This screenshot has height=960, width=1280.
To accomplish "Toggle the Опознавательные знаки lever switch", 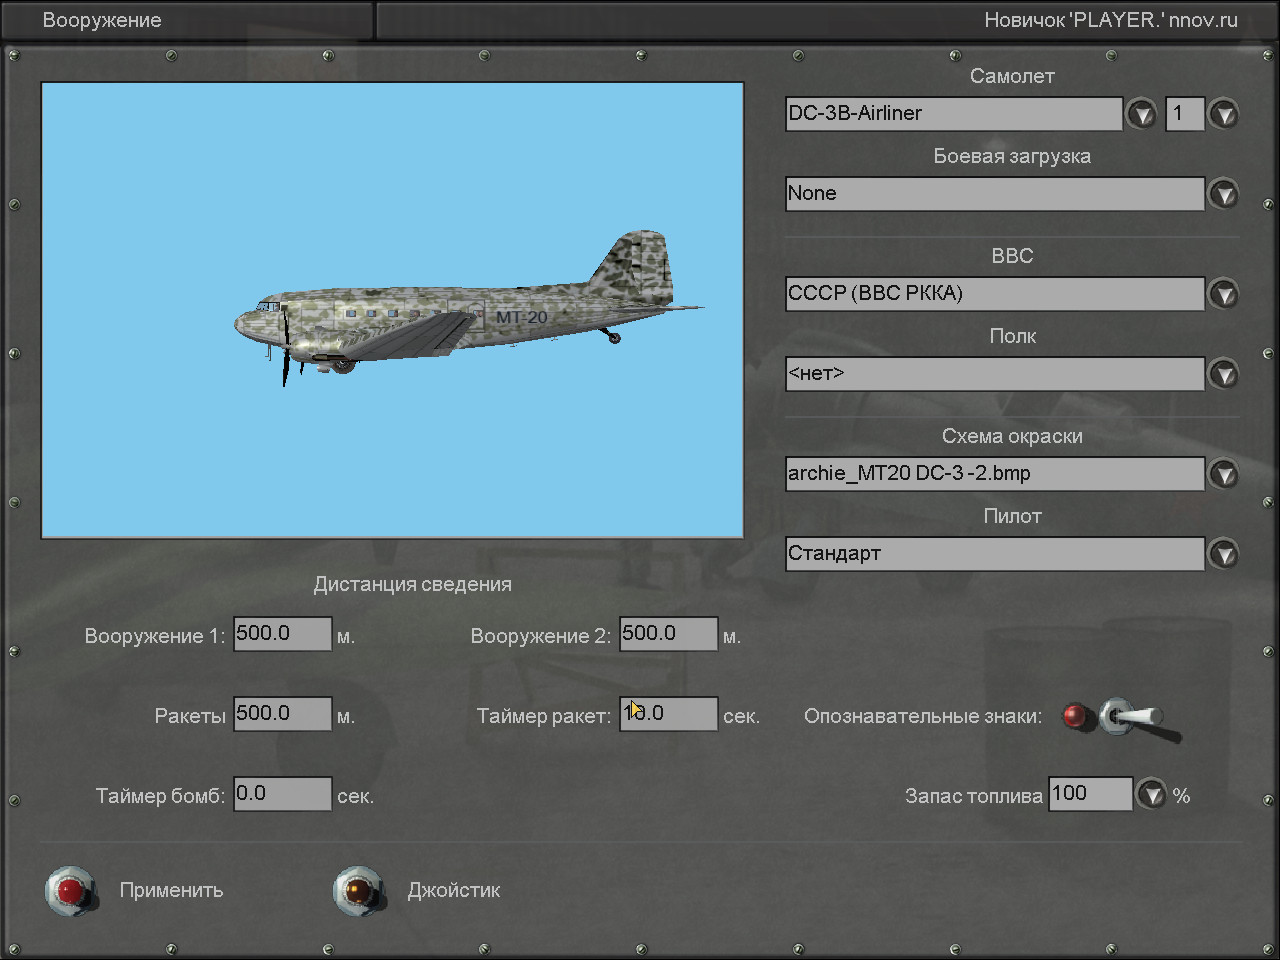I will pyautogui.click(x=1134, y=717).
